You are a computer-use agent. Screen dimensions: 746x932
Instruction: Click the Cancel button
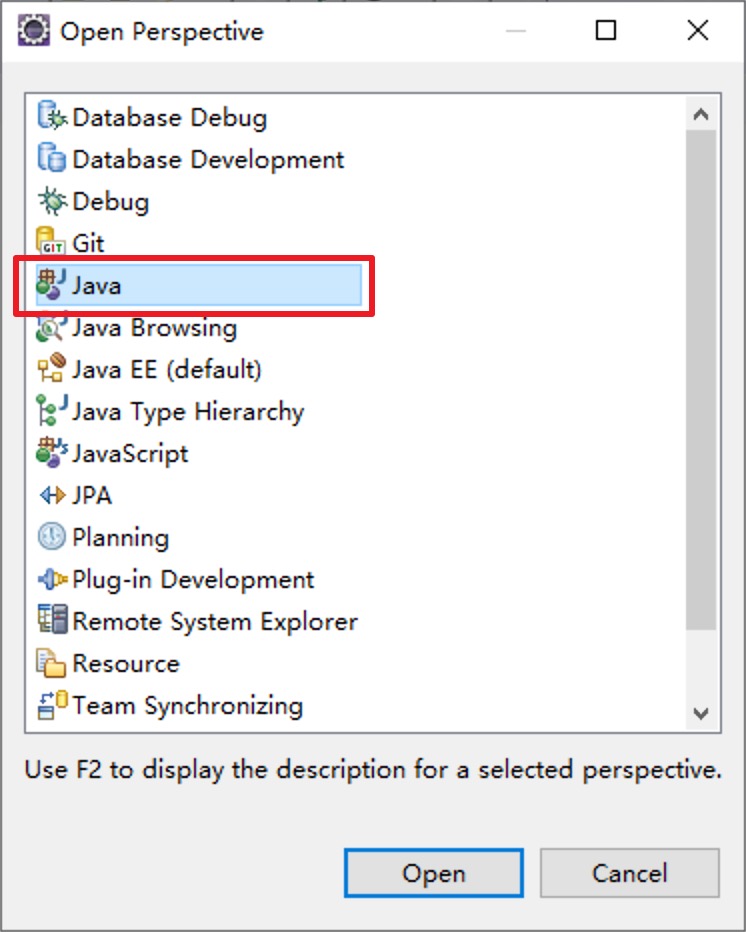click(x=629, y=873)
